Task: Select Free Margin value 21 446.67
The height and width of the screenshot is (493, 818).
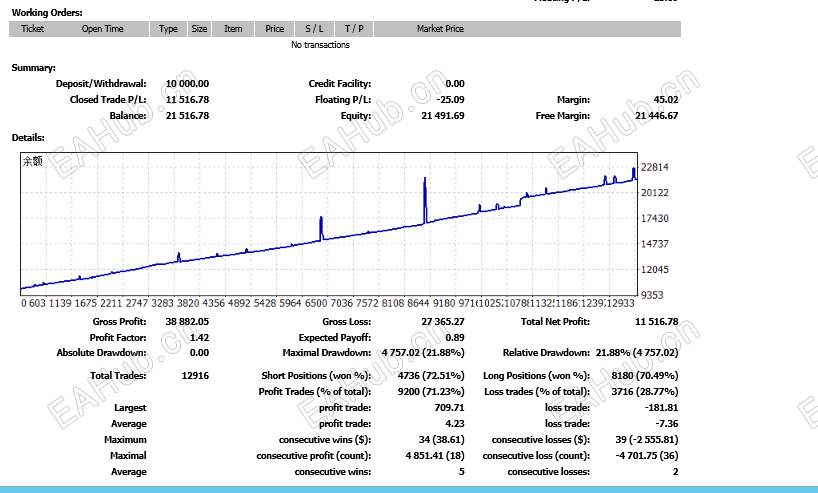Action: point(657,116)
